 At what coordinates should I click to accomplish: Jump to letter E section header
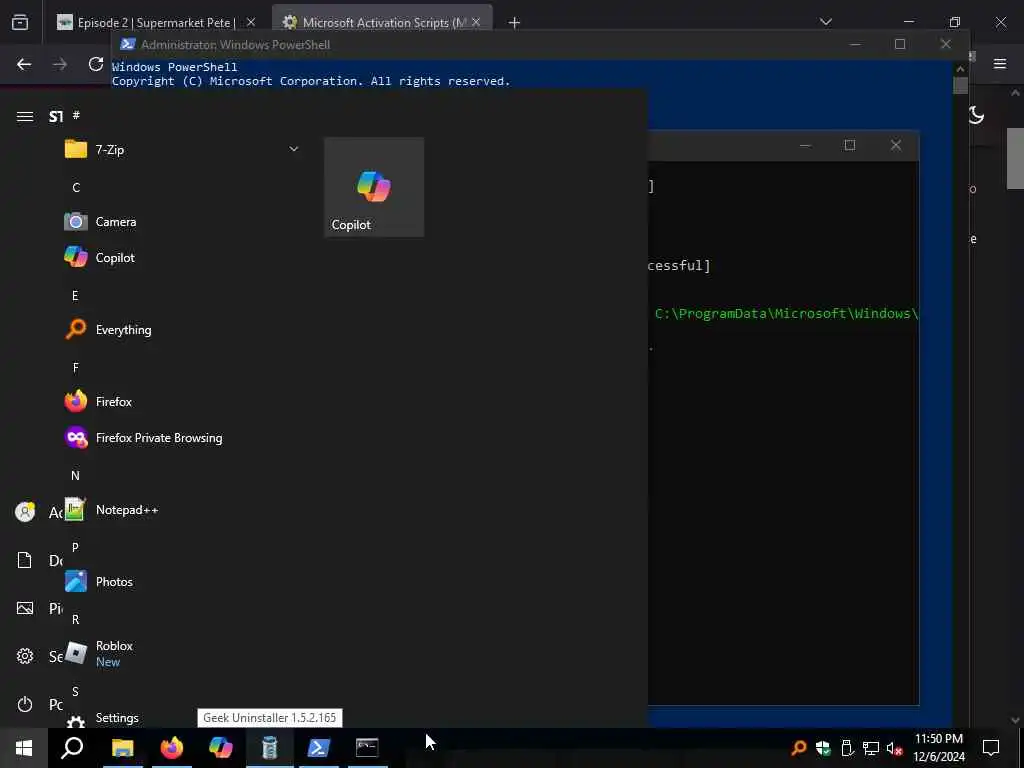click(x=75, y=296)
